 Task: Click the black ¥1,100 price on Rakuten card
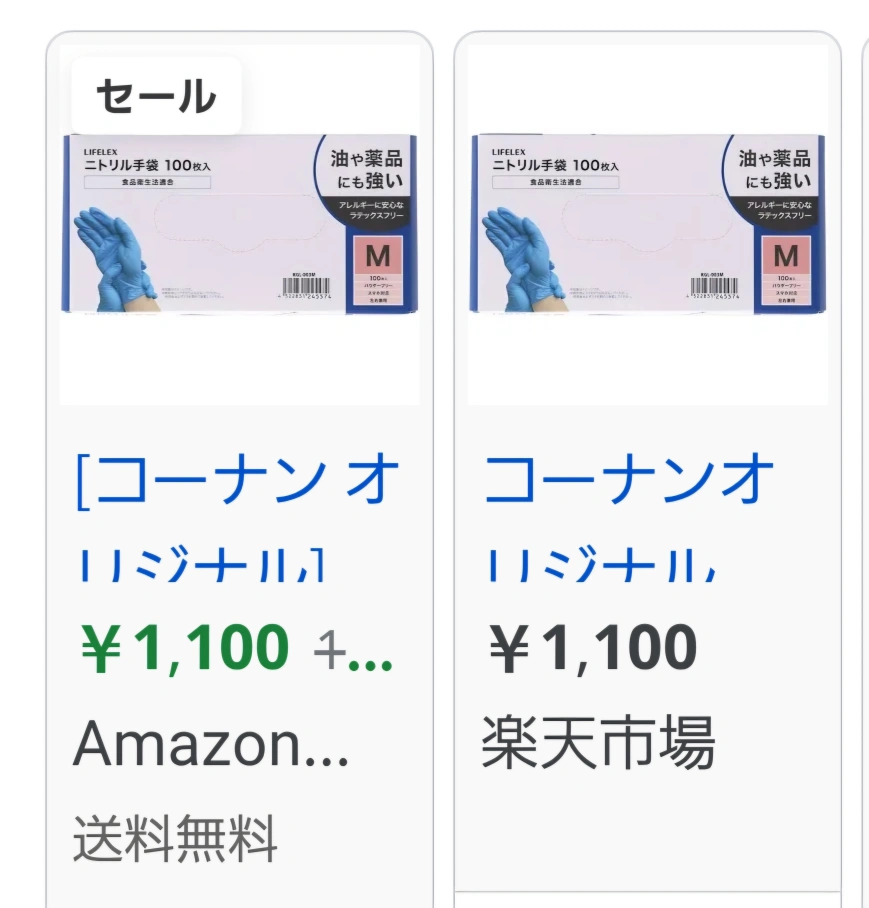593,647
